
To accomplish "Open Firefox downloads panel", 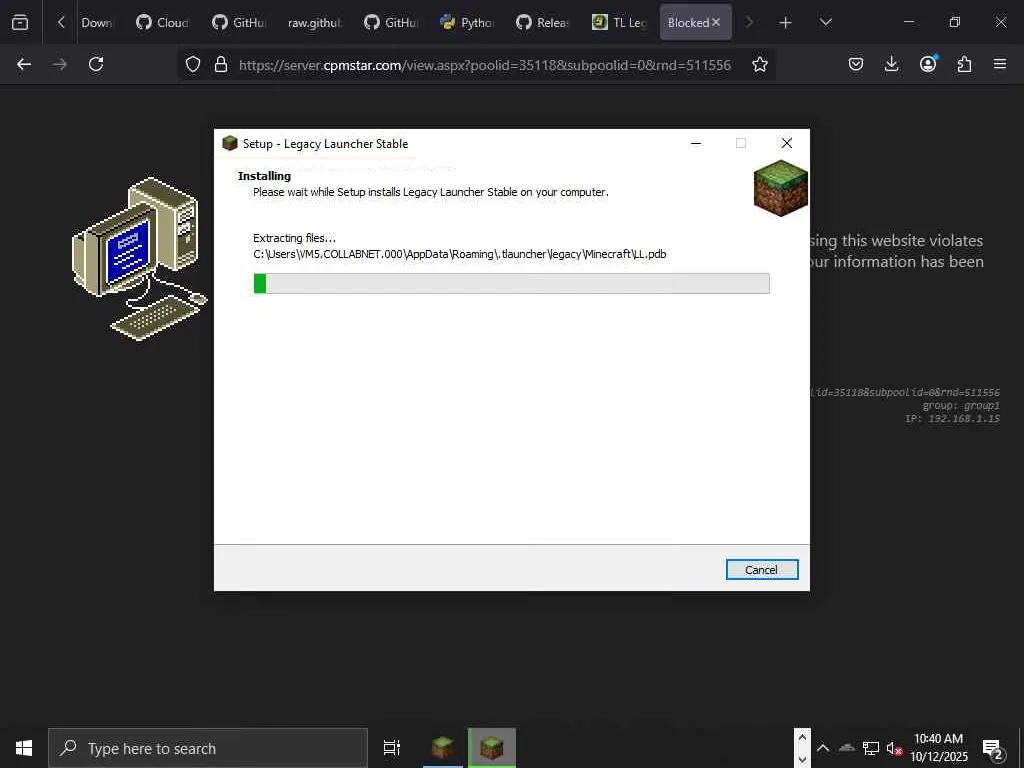I will 891,64.
